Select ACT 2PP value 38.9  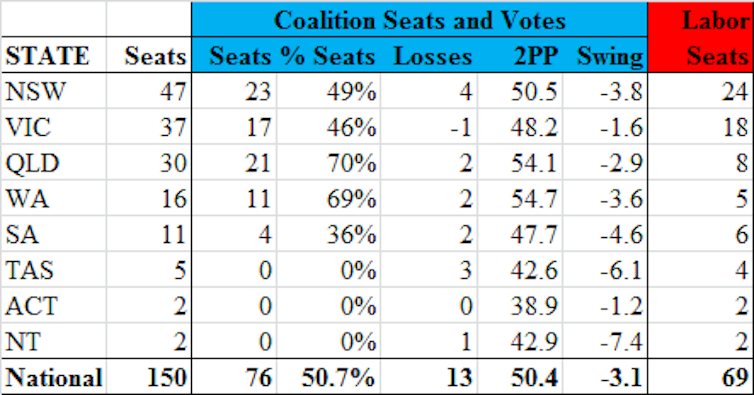534,306
